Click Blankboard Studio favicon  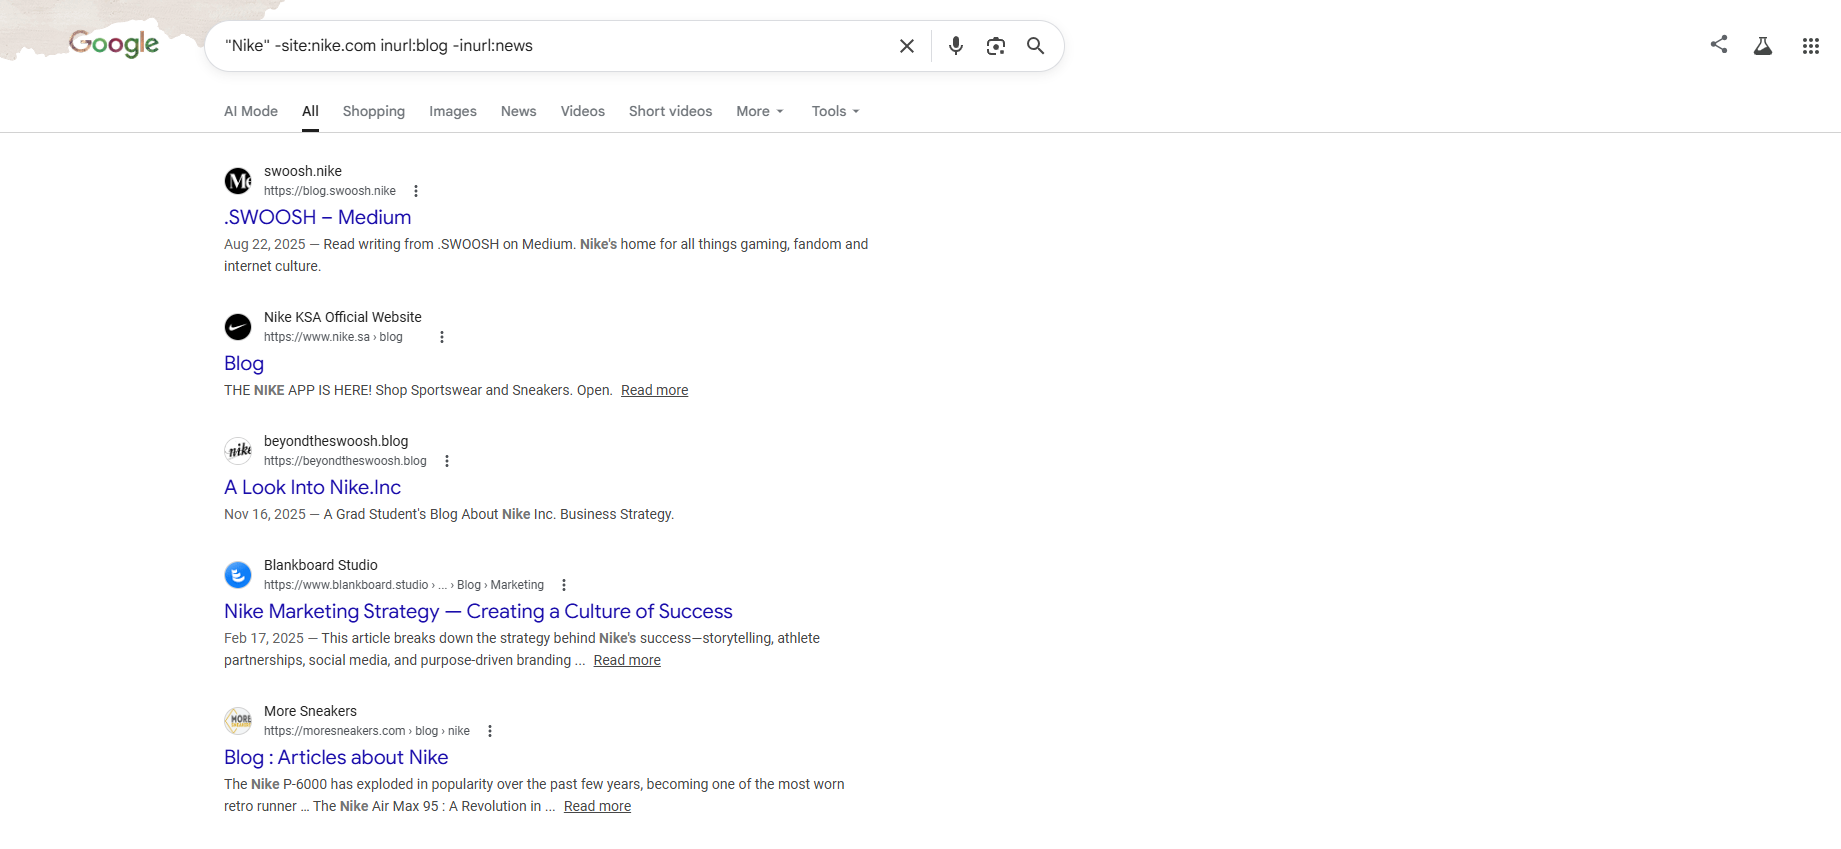238,575
